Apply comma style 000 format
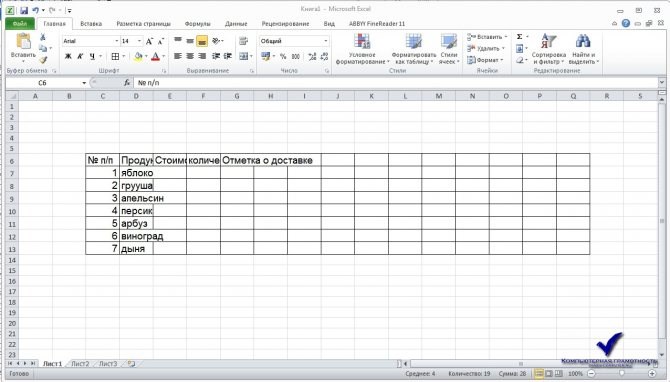Screen dimensions: 670x382 296,56
